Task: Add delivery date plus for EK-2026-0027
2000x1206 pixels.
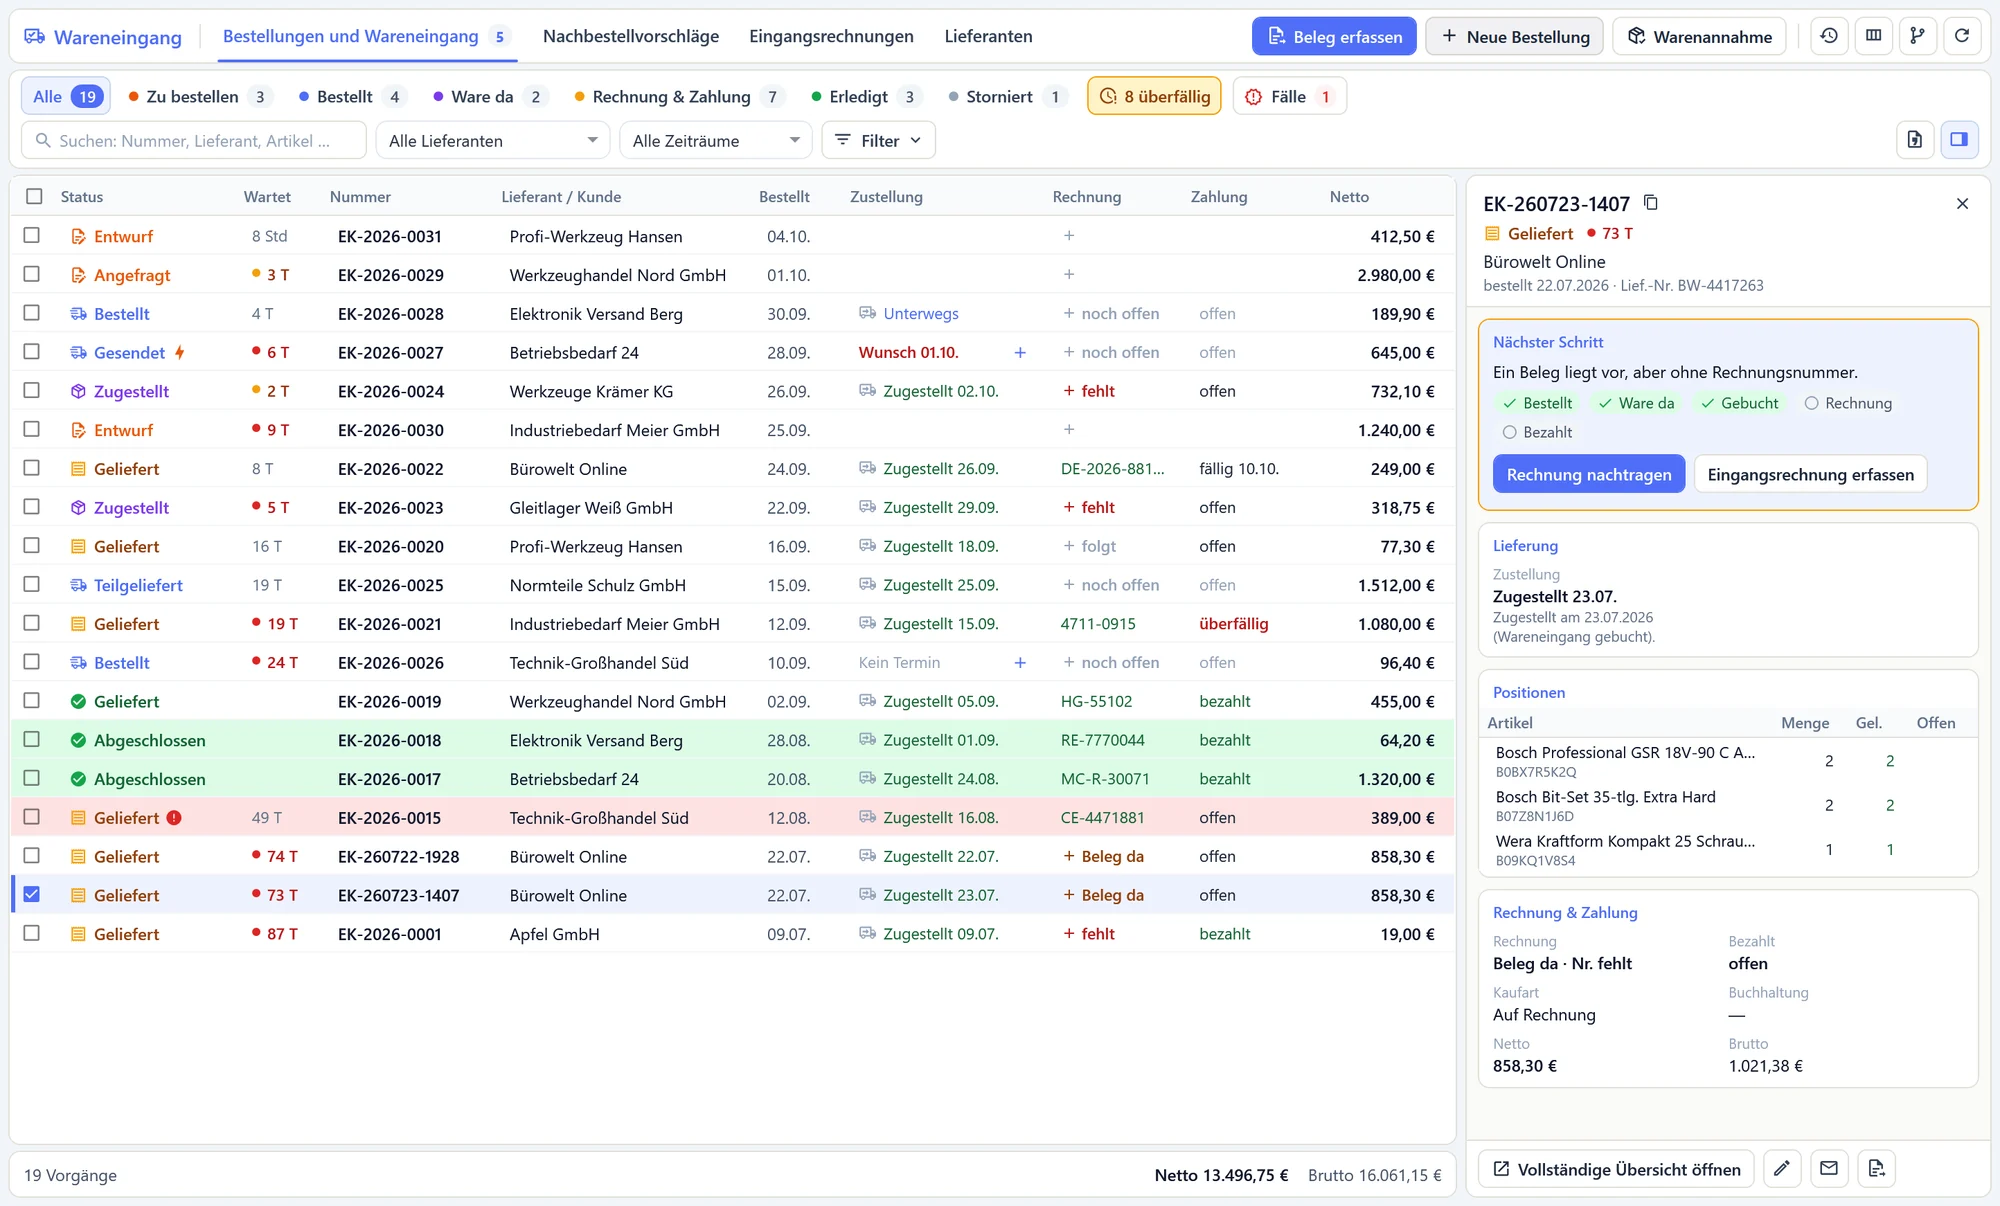Action: (1020, 353)
